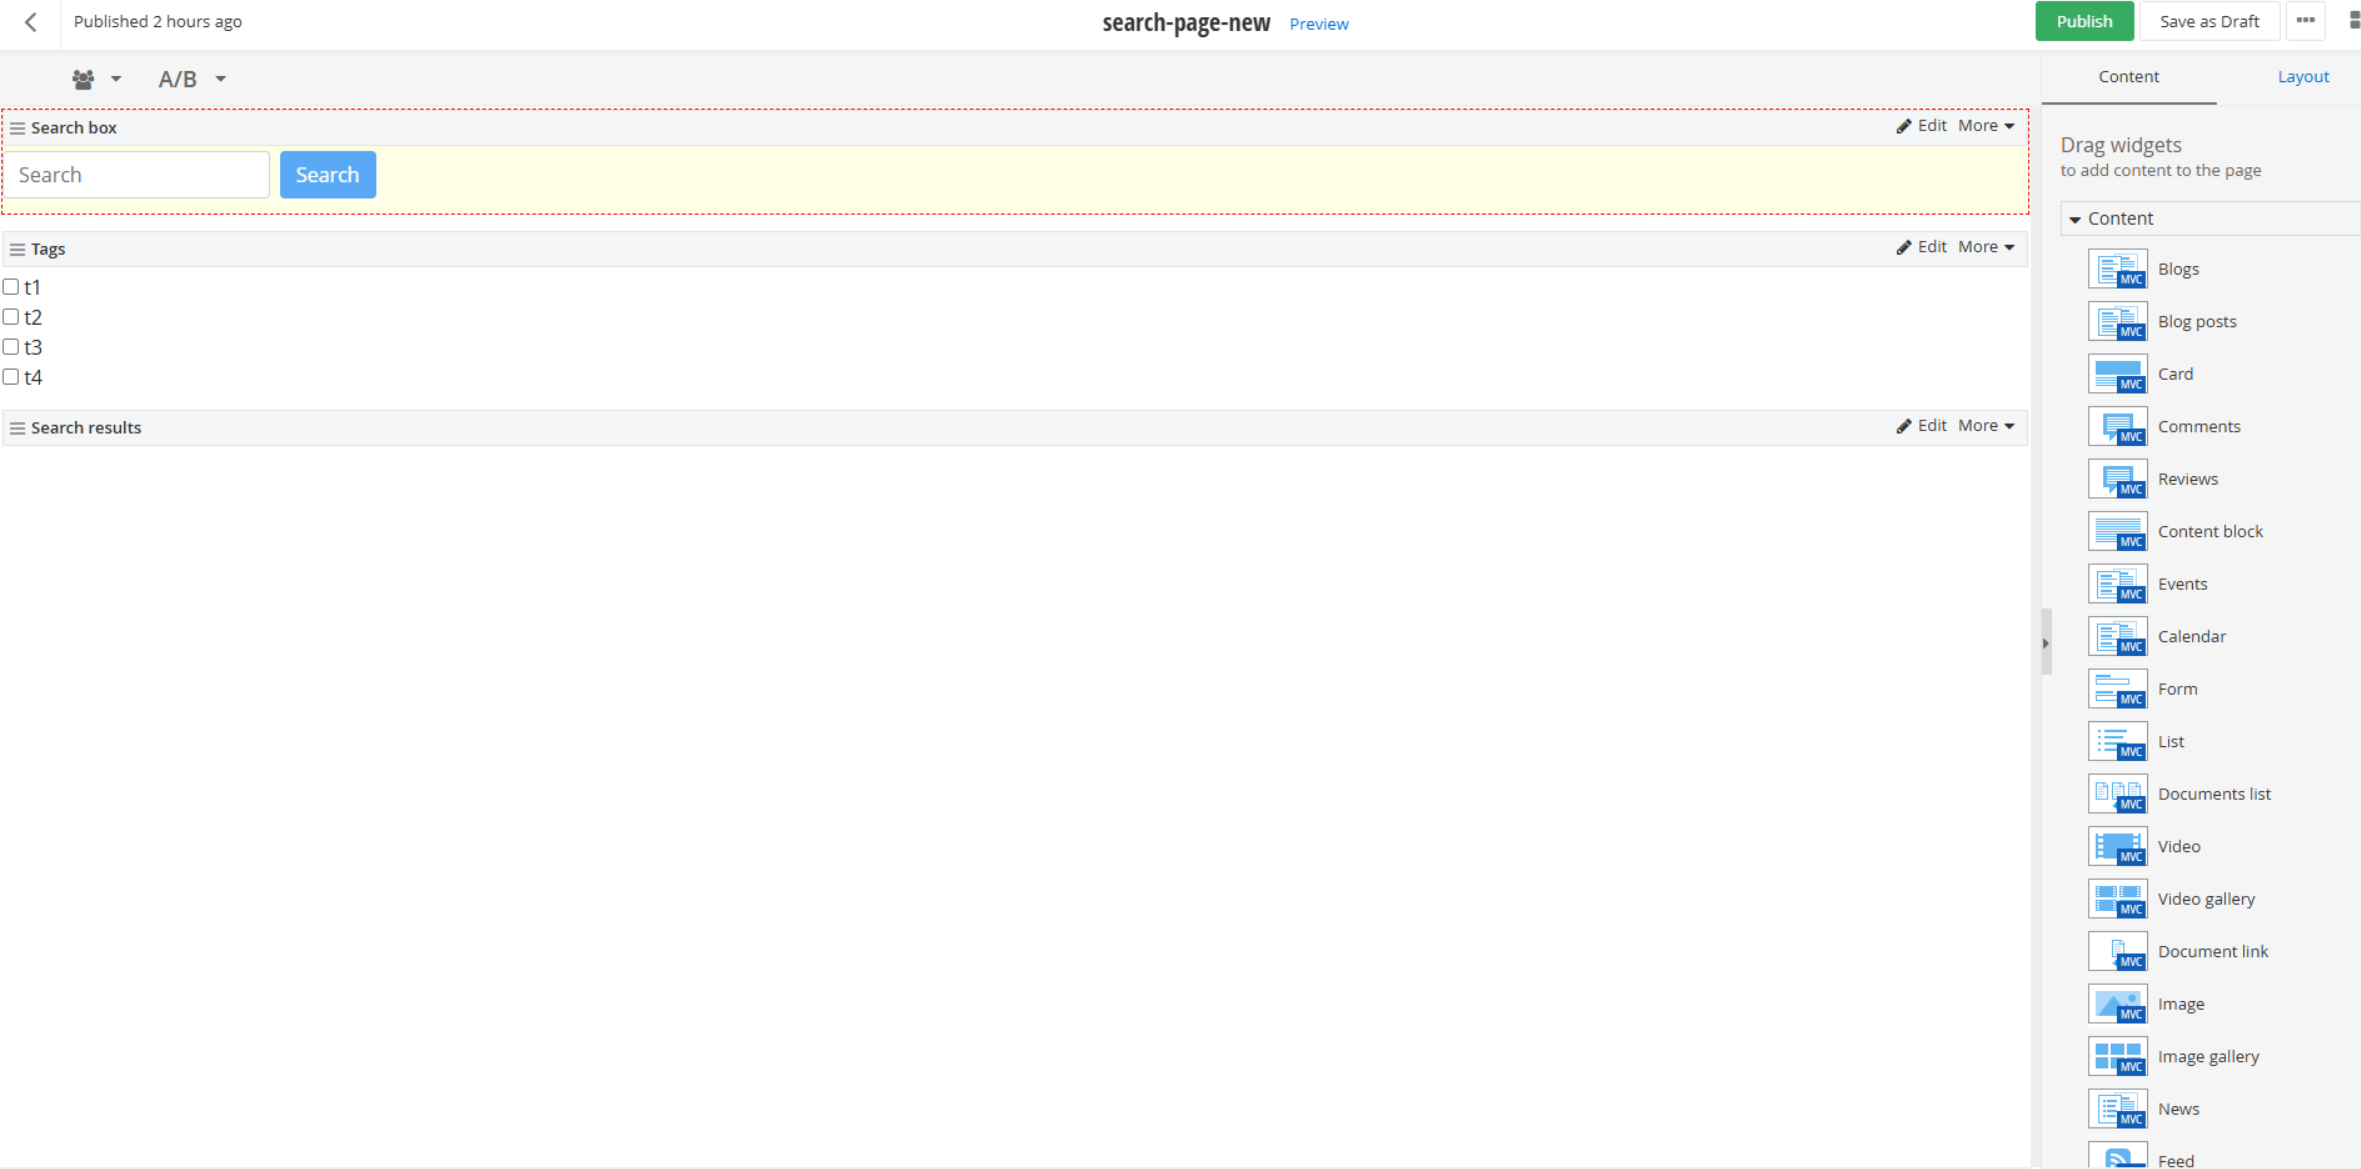Click the Comments widget icon

click(2117, 427)
